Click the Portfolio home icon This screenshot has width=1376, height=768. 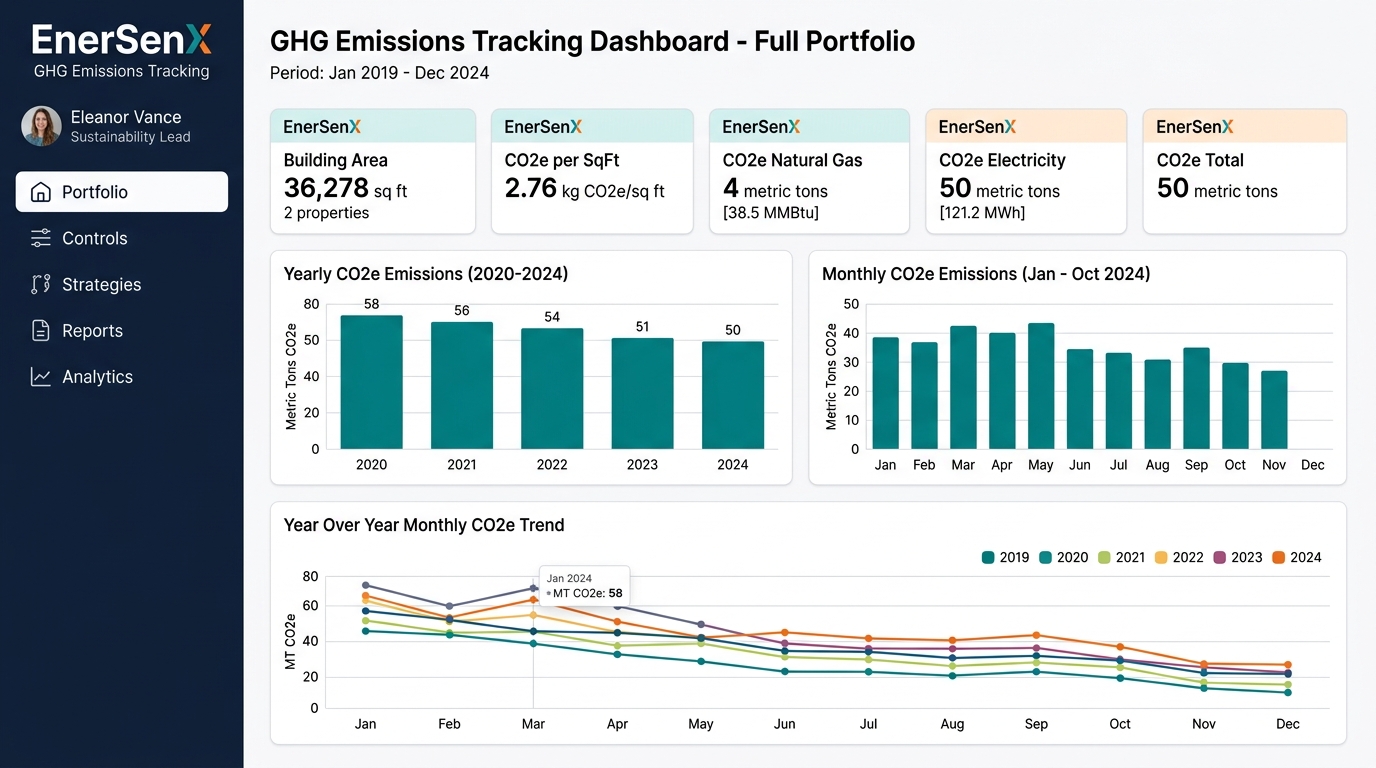(x=40, y=192)
